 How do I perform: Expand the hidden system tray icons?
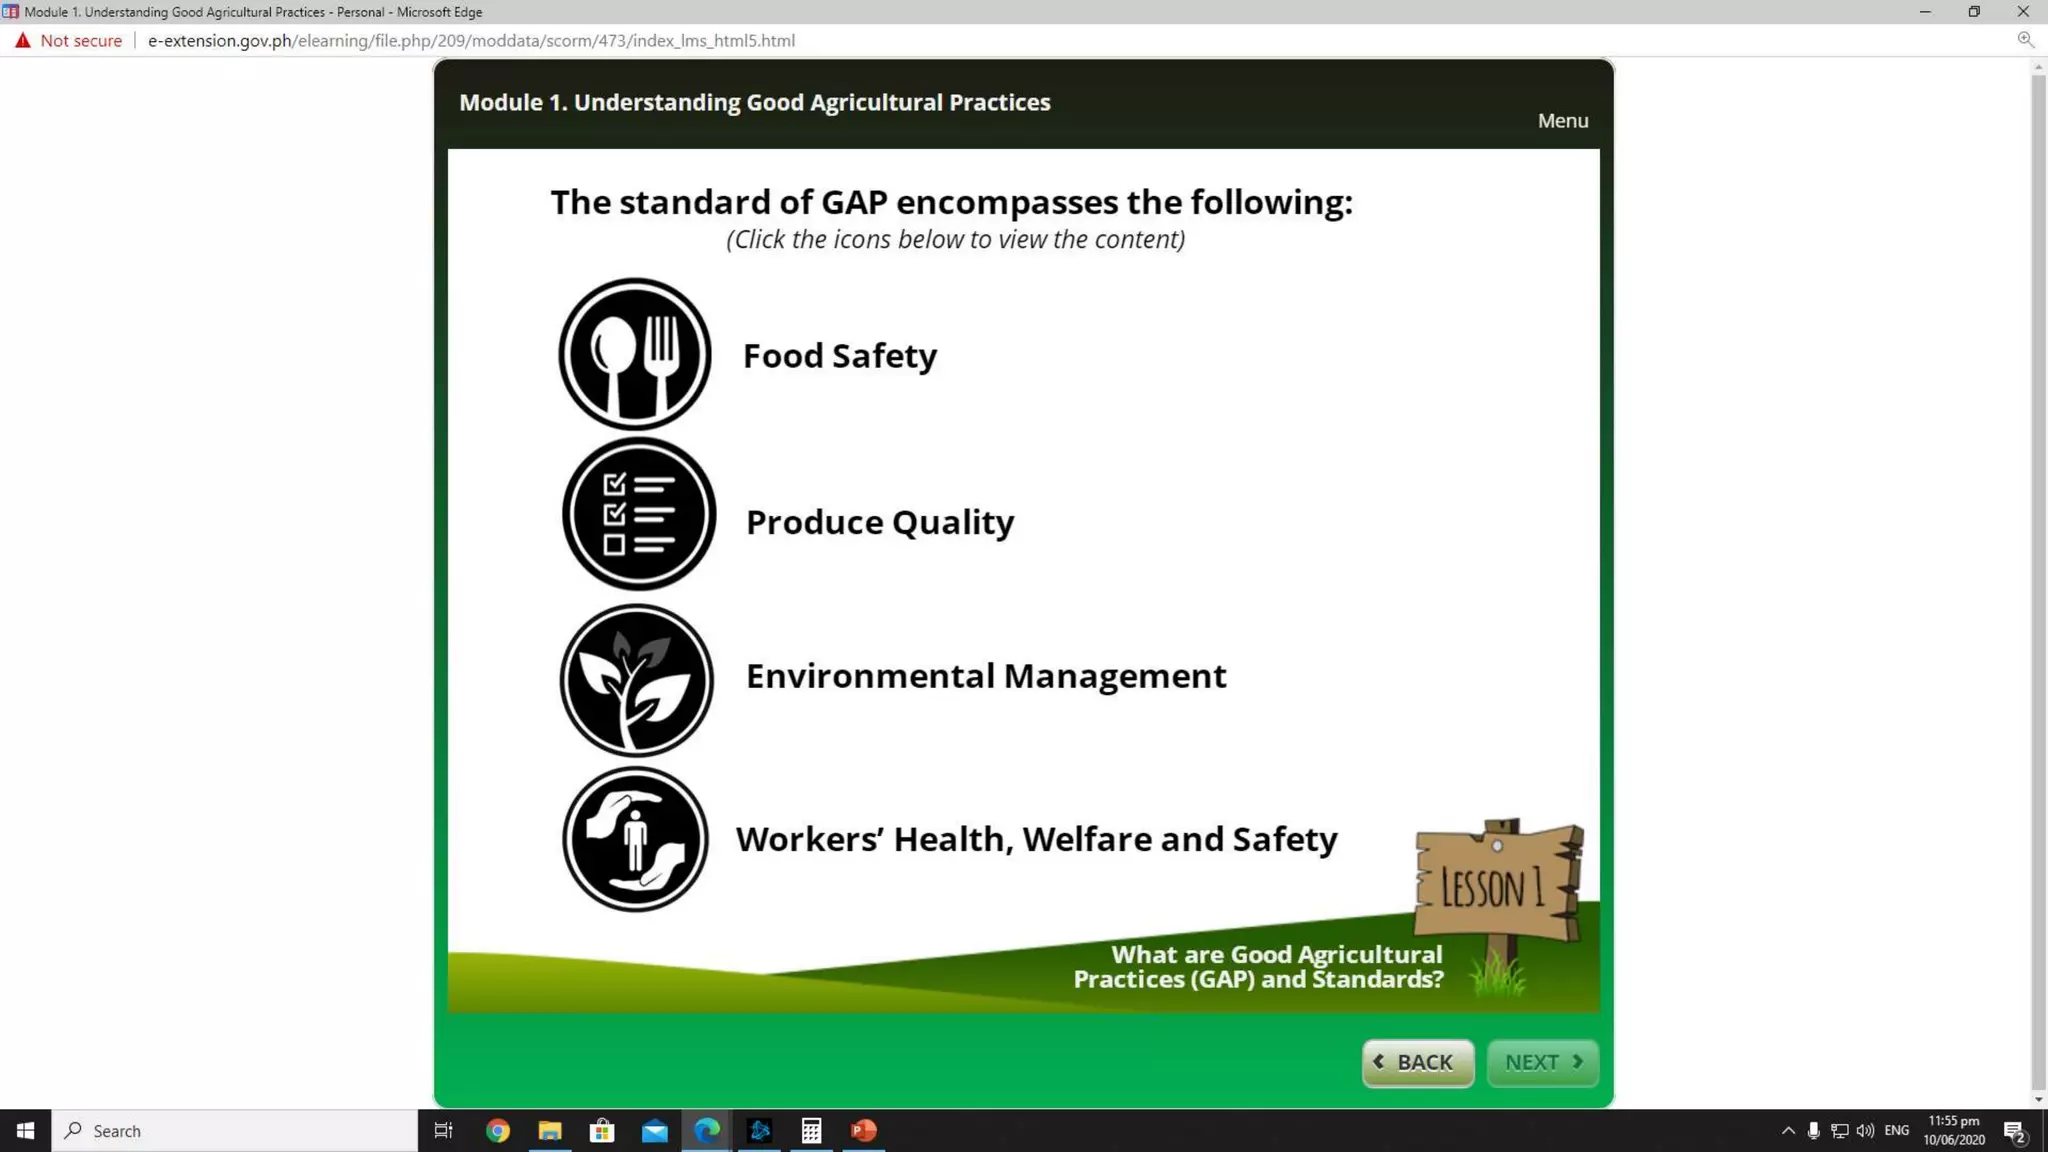[1788, 1130]
